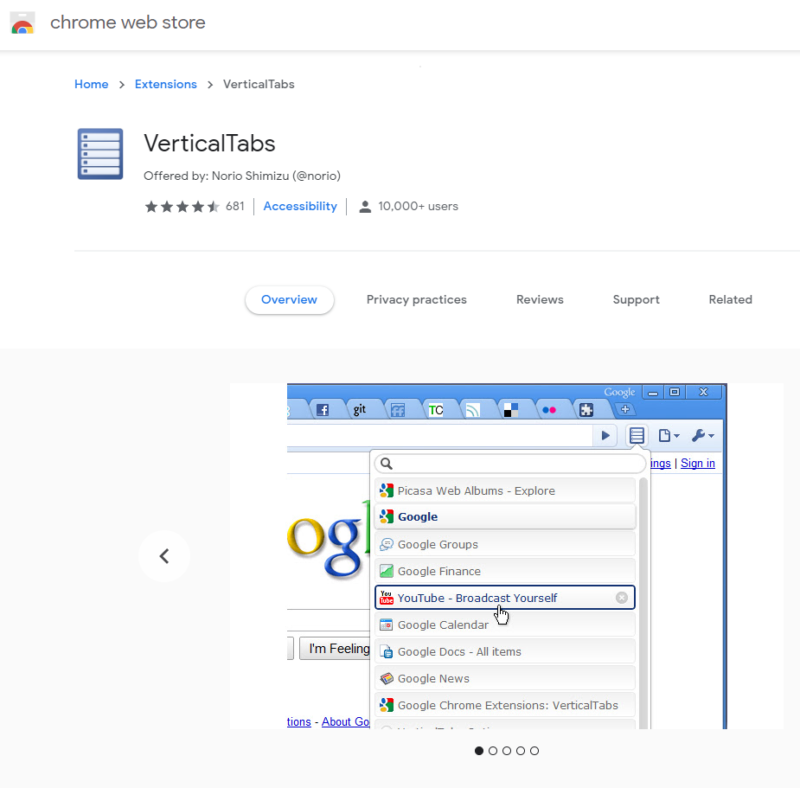This screenshot has width=800, height=788.
Task: Click the VerticalTabs list icon in screenshot toolbar
Action: [x=636, y=435]
